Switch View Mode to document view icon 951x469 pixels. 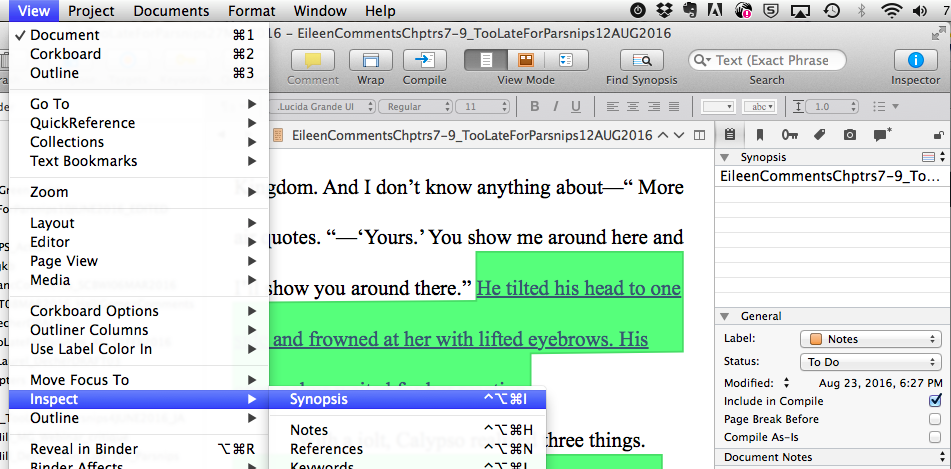(485, 60)
